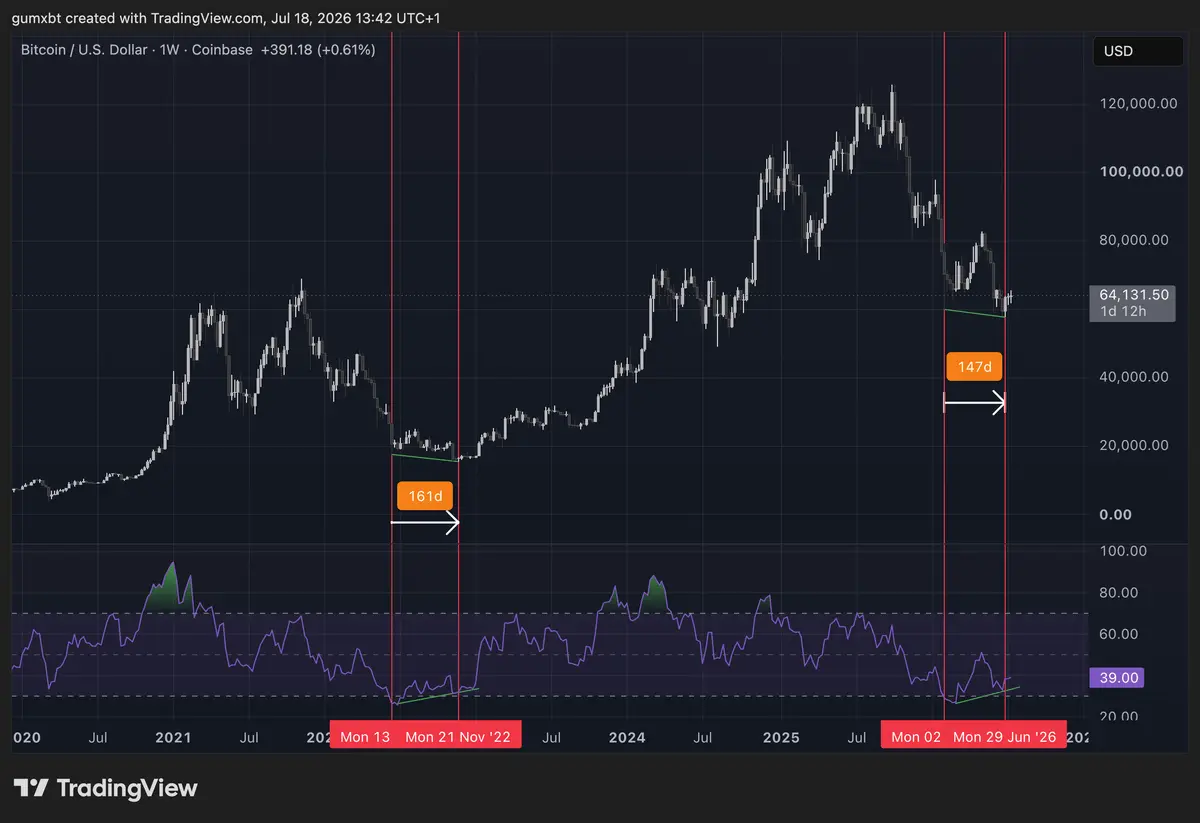Select the 161d date range label
The image size is (1200, 823).
click(x=425, y=495)
